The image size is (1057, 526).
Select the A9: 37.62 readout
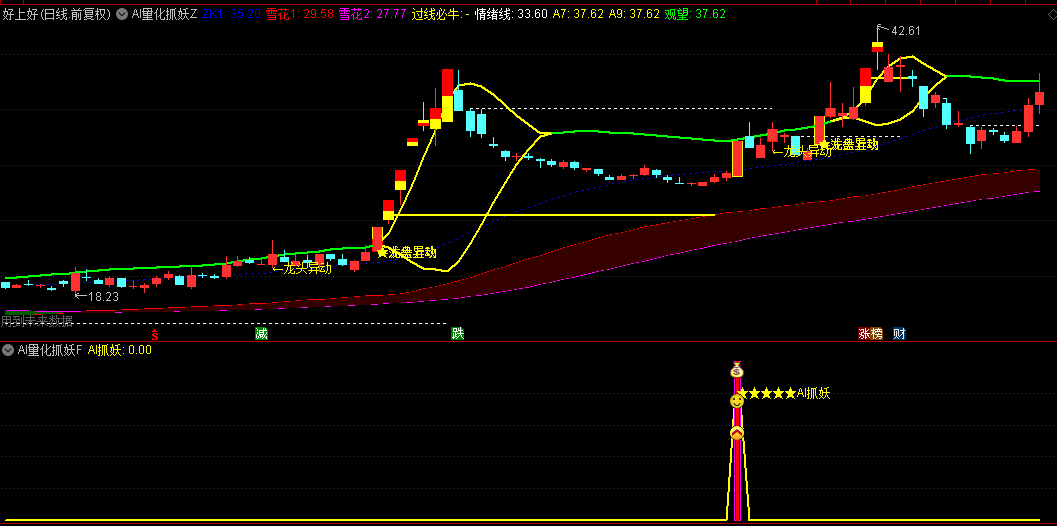634,13
